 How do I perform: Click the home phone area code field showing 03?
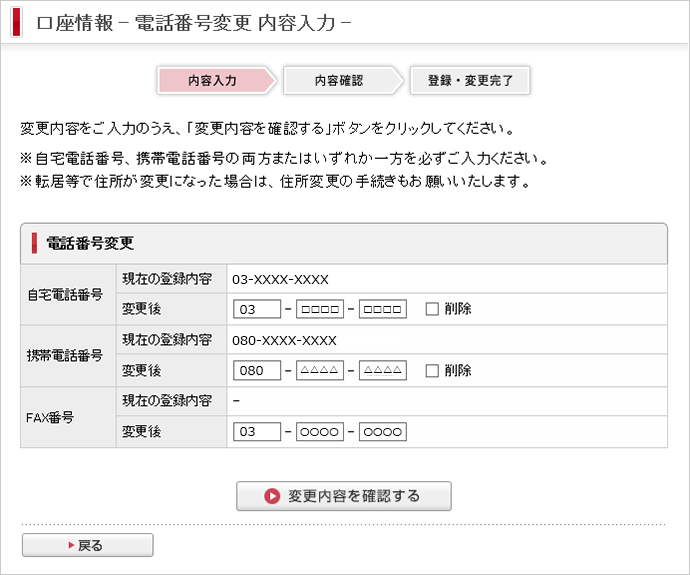pos(257,309)
